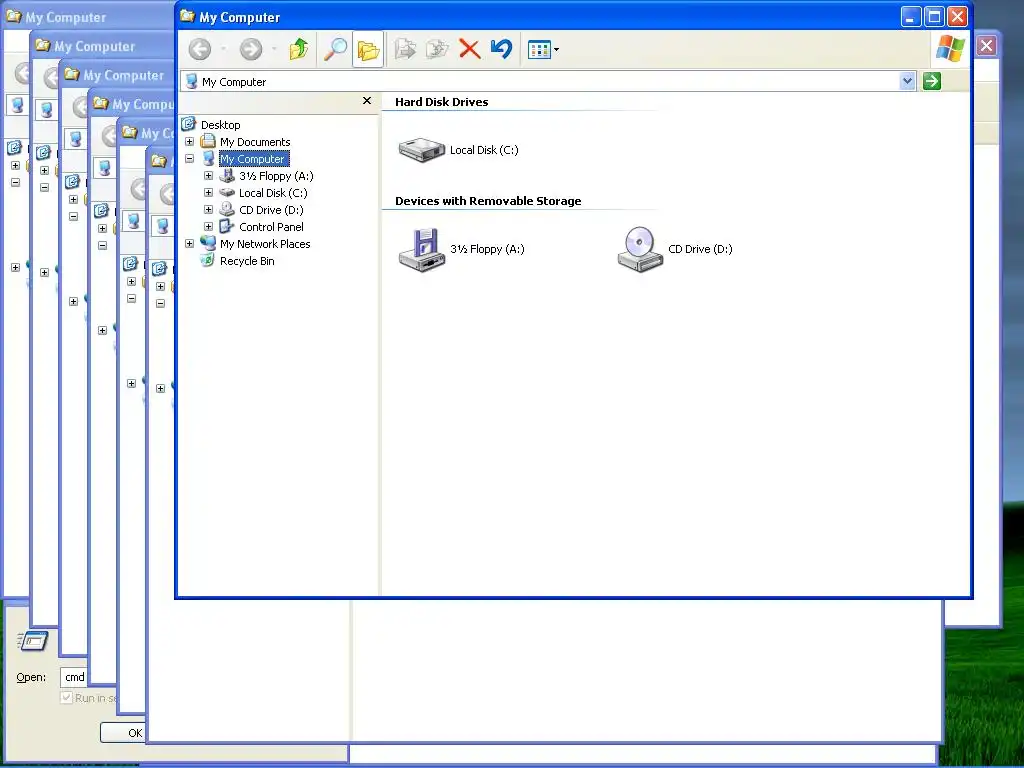Image resolution: width=1024 pixels, height=768 pixels.
Task: Expand the My Network Places tree node
Action: click(x=189, y=244)
